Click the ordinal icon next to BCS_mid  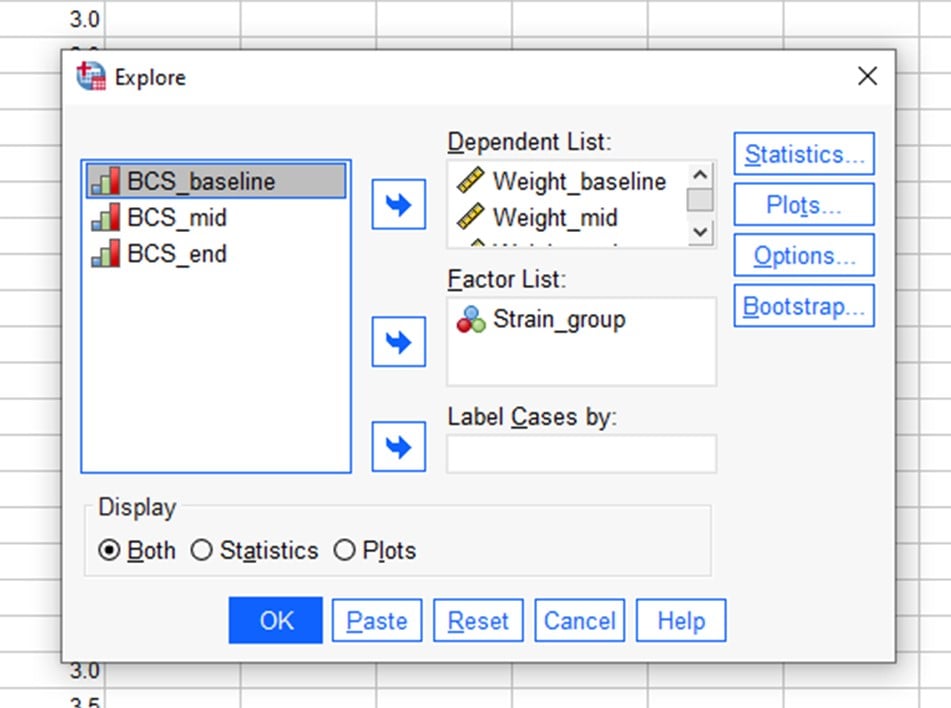click(x=105, y=218)
